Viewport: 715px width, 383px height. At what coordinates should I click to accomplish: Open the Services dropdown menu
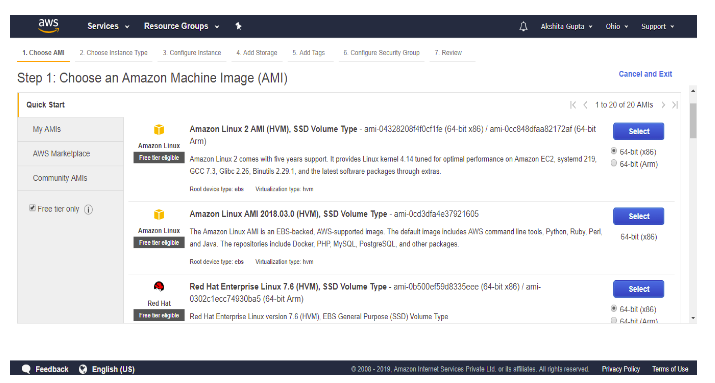tap(108, 26)
